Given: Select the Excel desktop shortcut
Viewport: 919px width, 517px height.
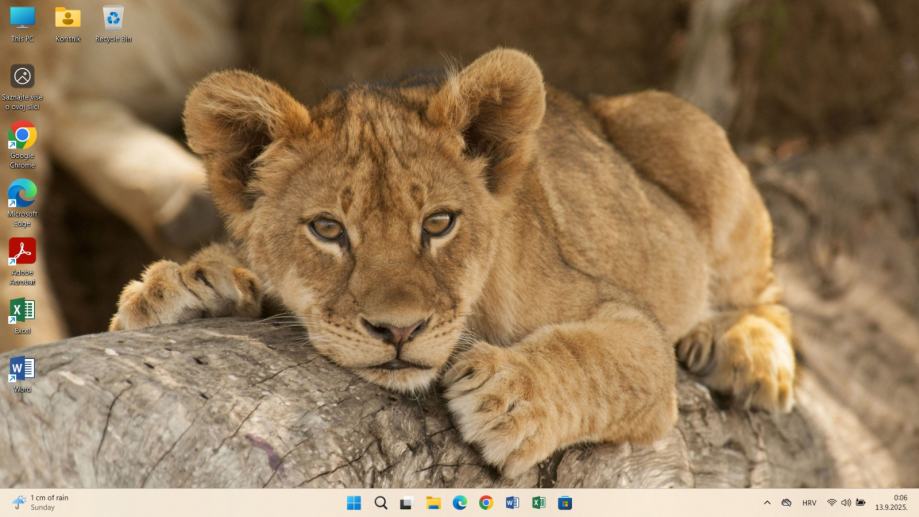Looking at the screenshot, I should pyautogui.click(x=22, y=315).
